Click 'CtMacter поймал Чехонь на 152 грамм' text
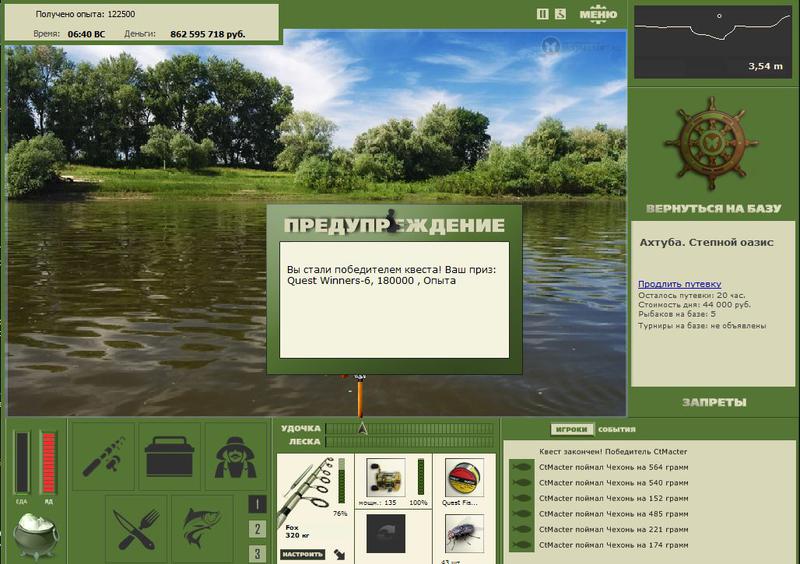 point(613,498)
